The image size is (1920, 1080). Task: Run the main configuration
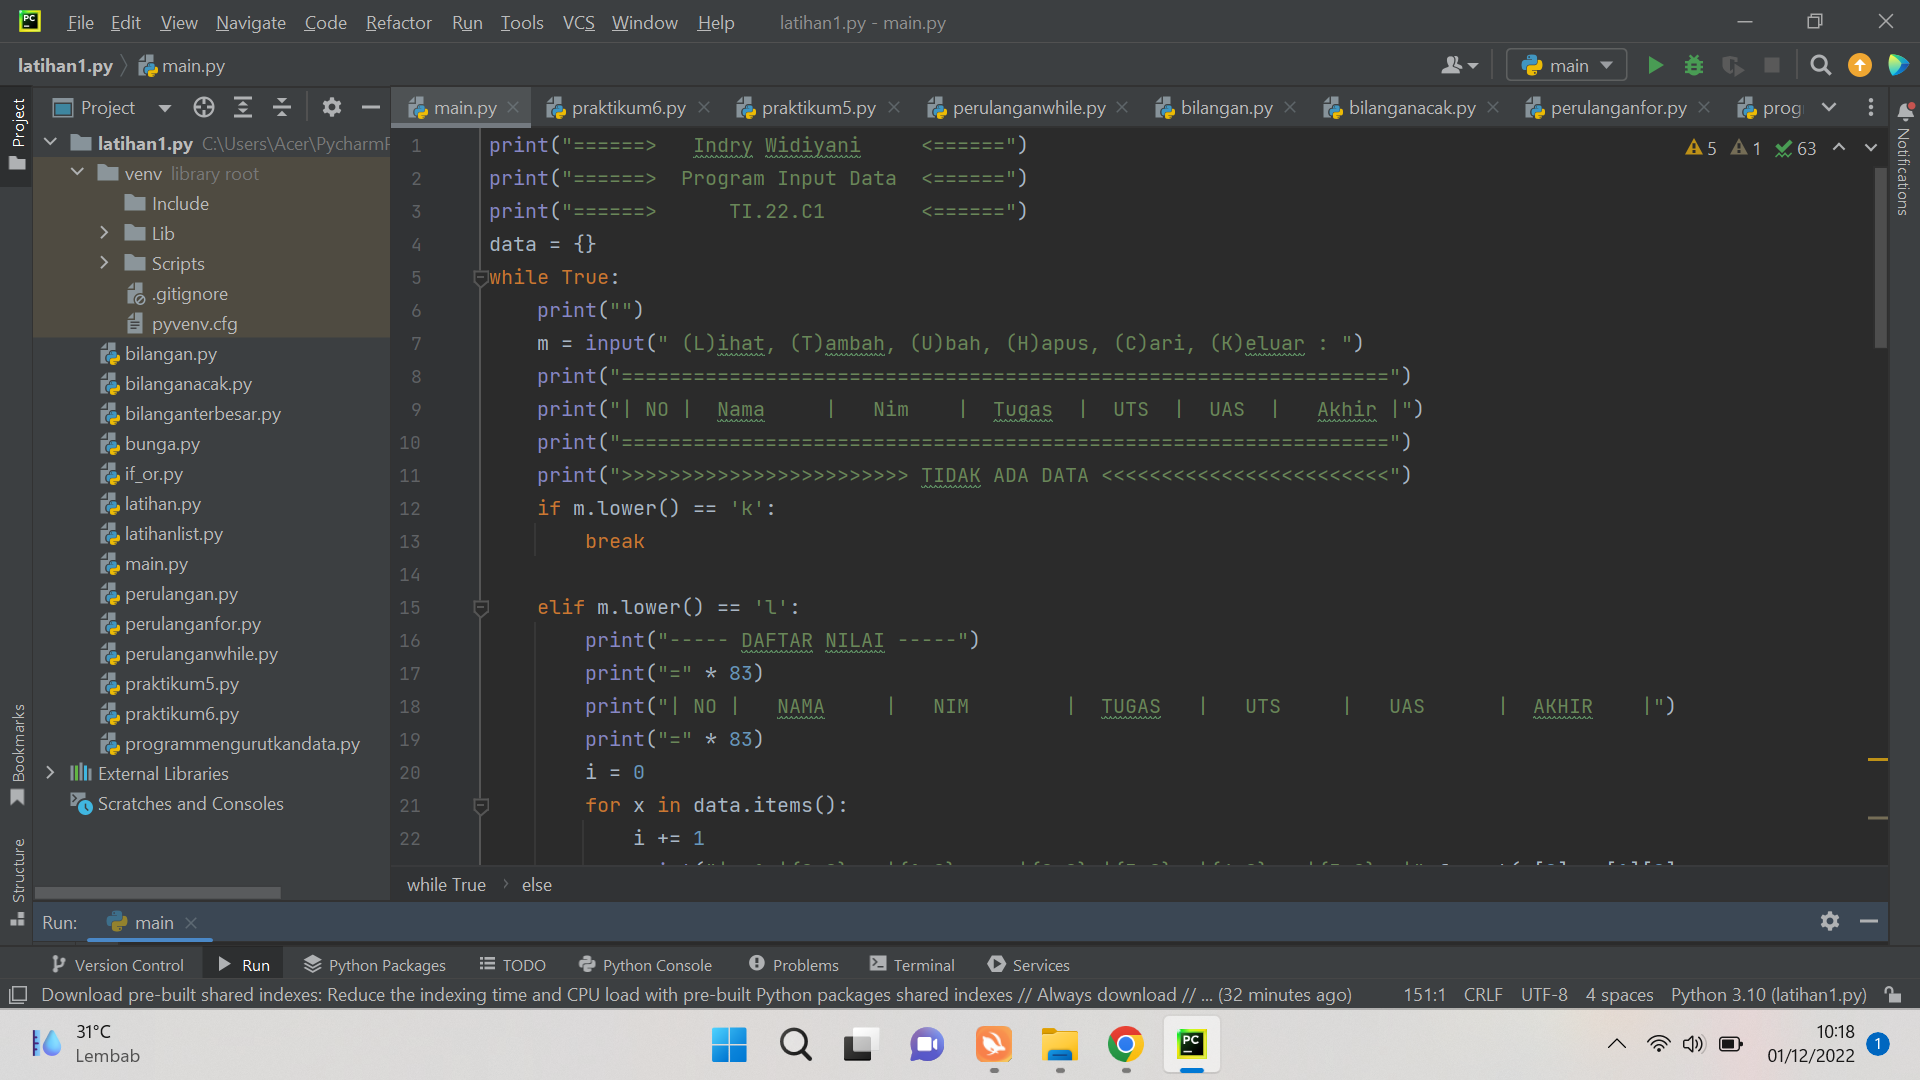[x=1654, y=65]
